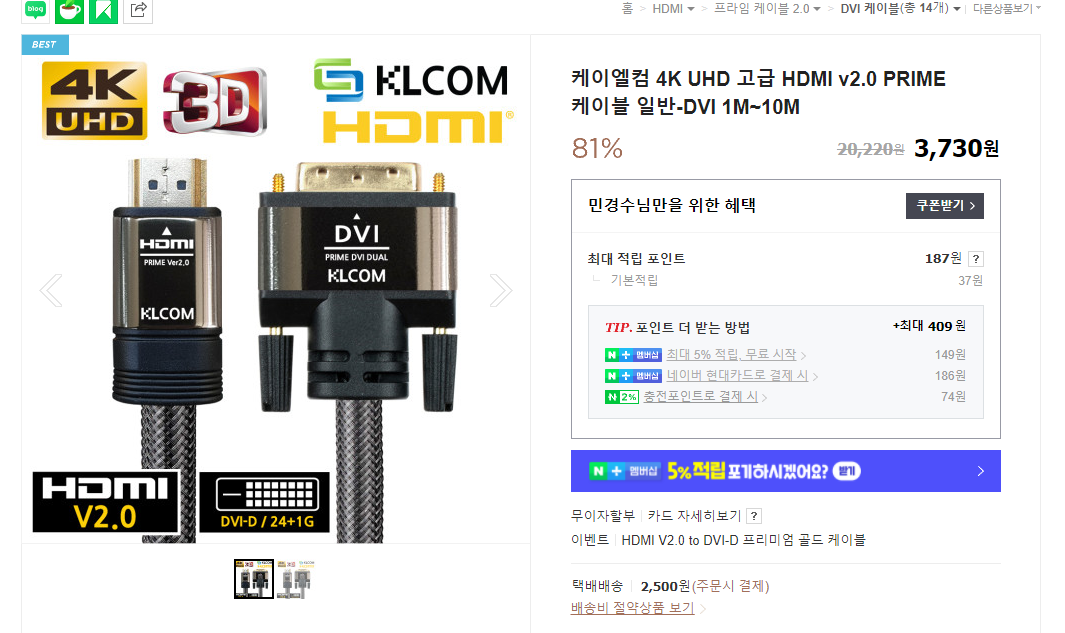Share to Naver Cafe icon

coord(69,10)
